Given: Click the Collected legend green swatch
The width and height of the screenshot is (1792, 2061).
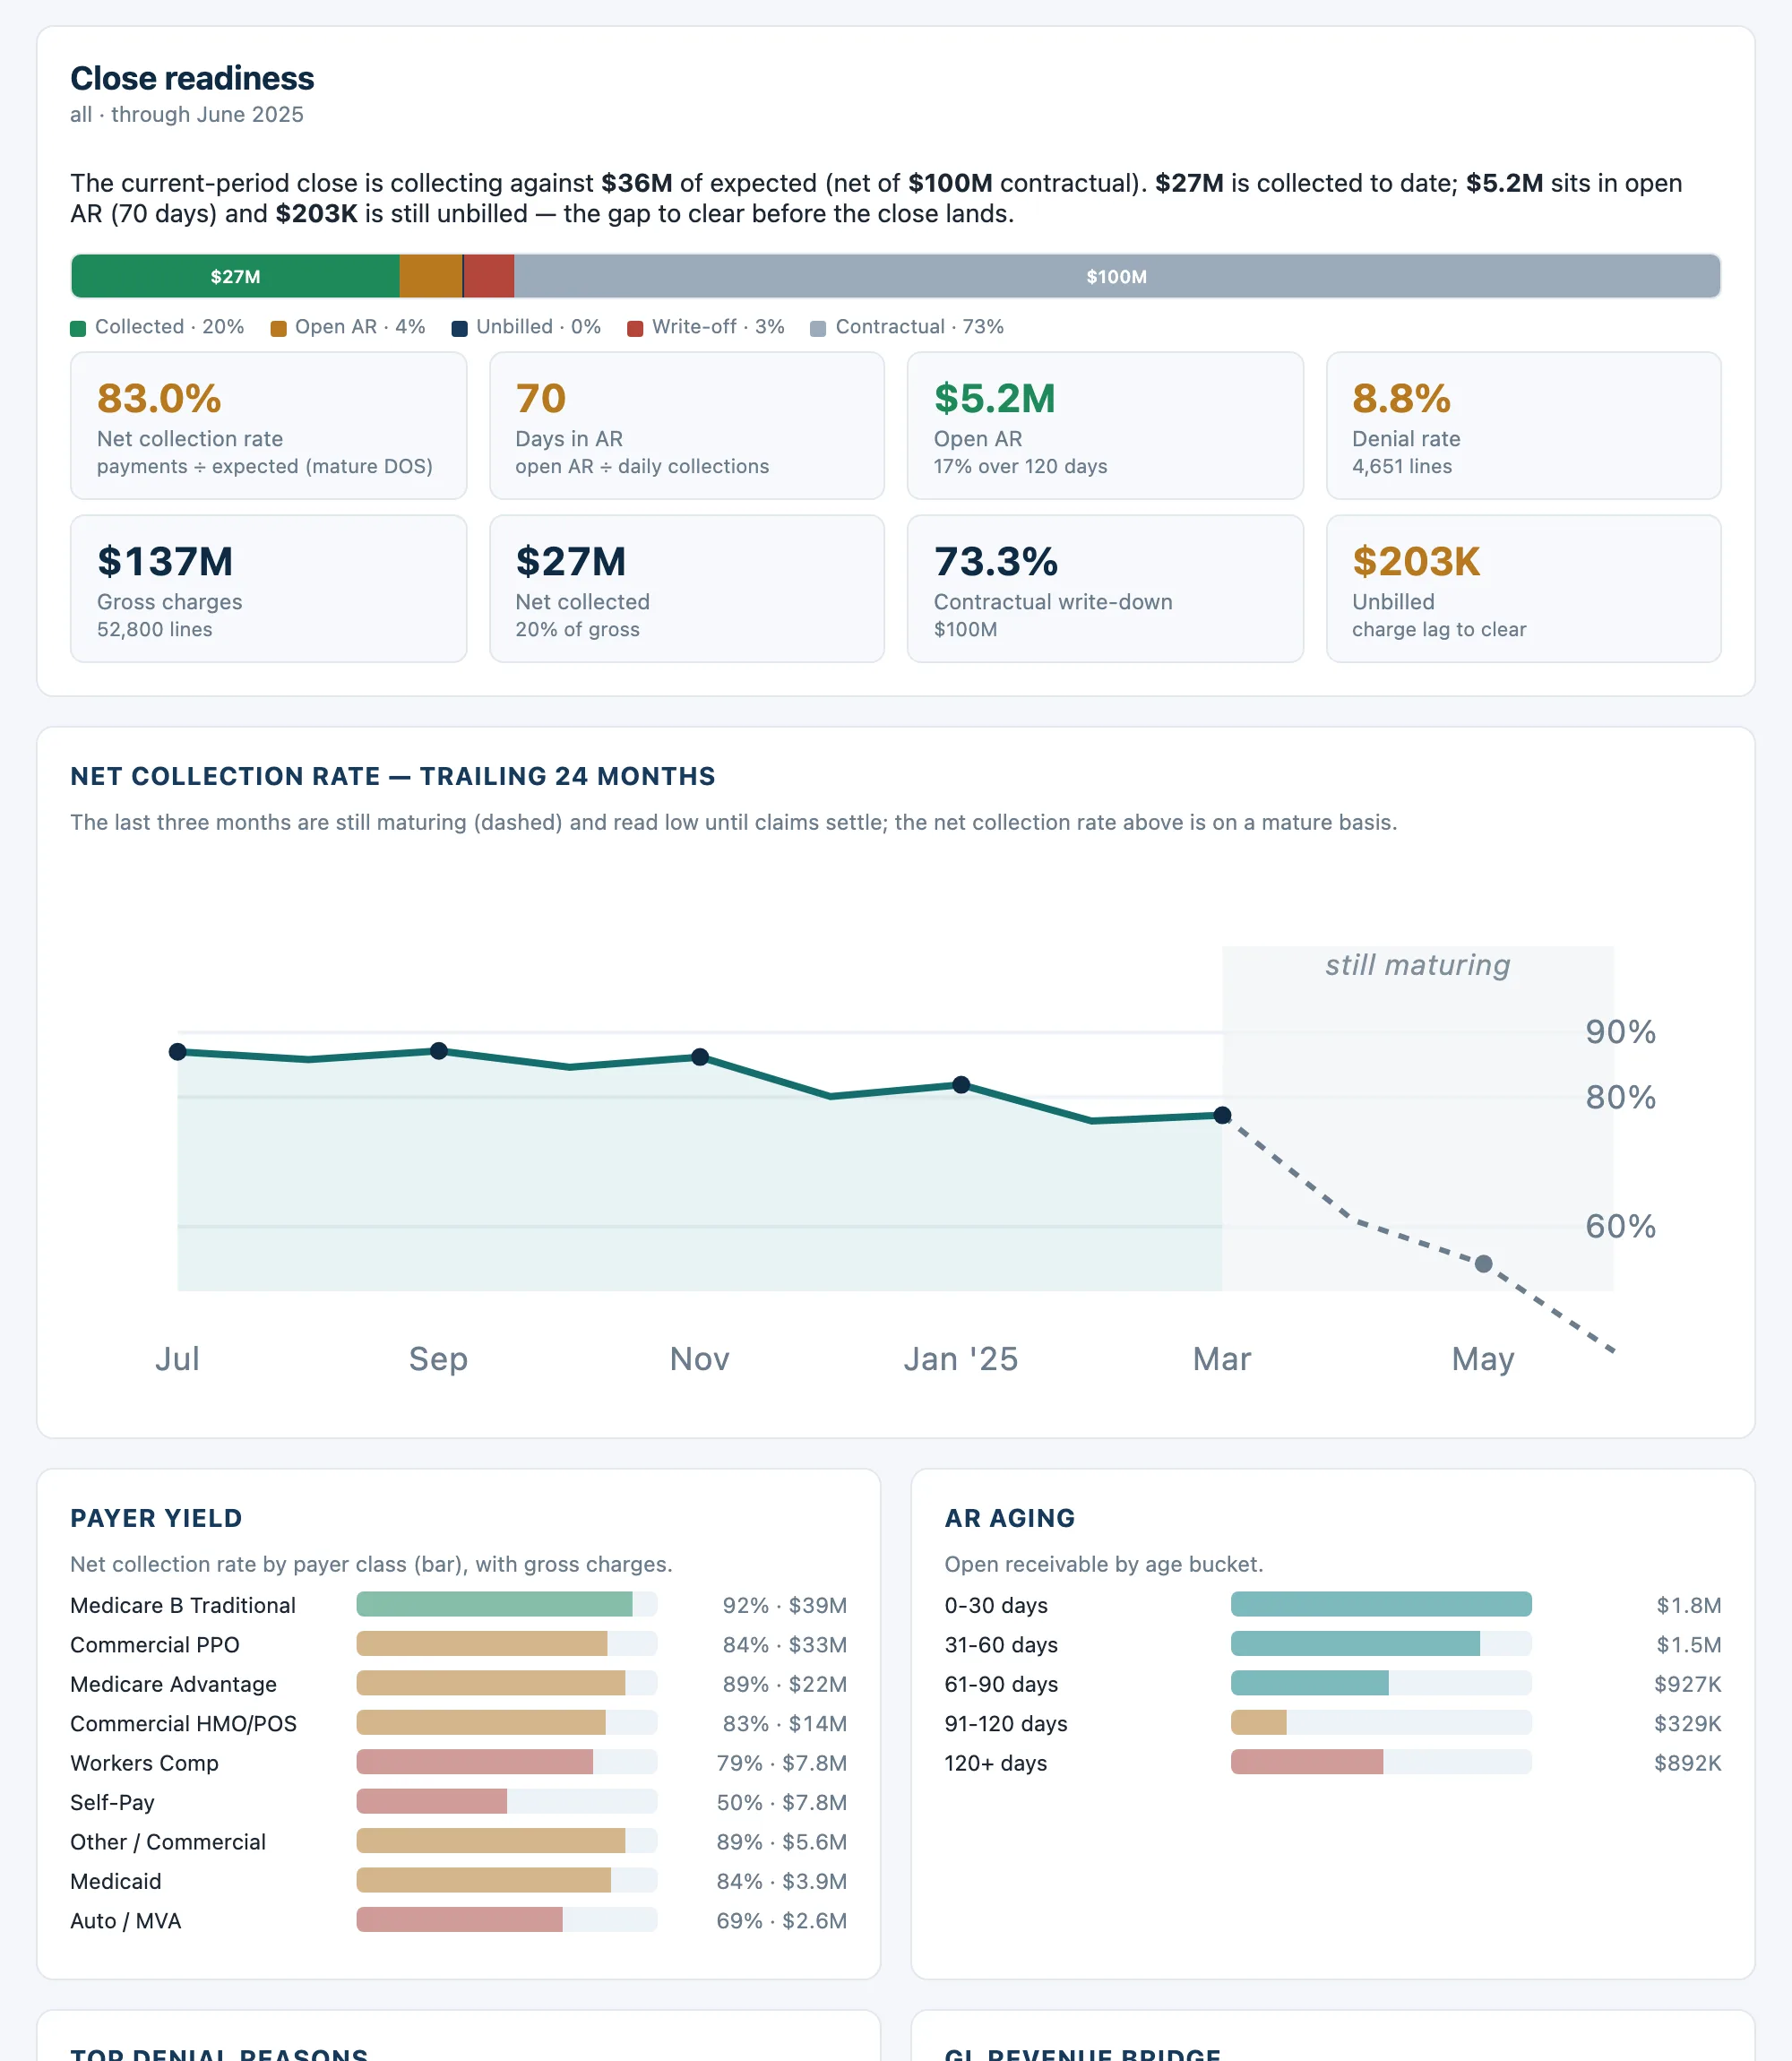Looking at the screenshot, I should click(78, 329).
